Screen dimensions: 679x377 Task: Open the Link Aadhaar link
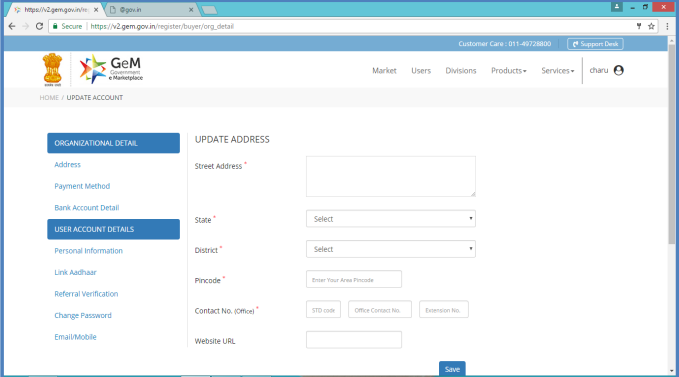click(75, 272)
